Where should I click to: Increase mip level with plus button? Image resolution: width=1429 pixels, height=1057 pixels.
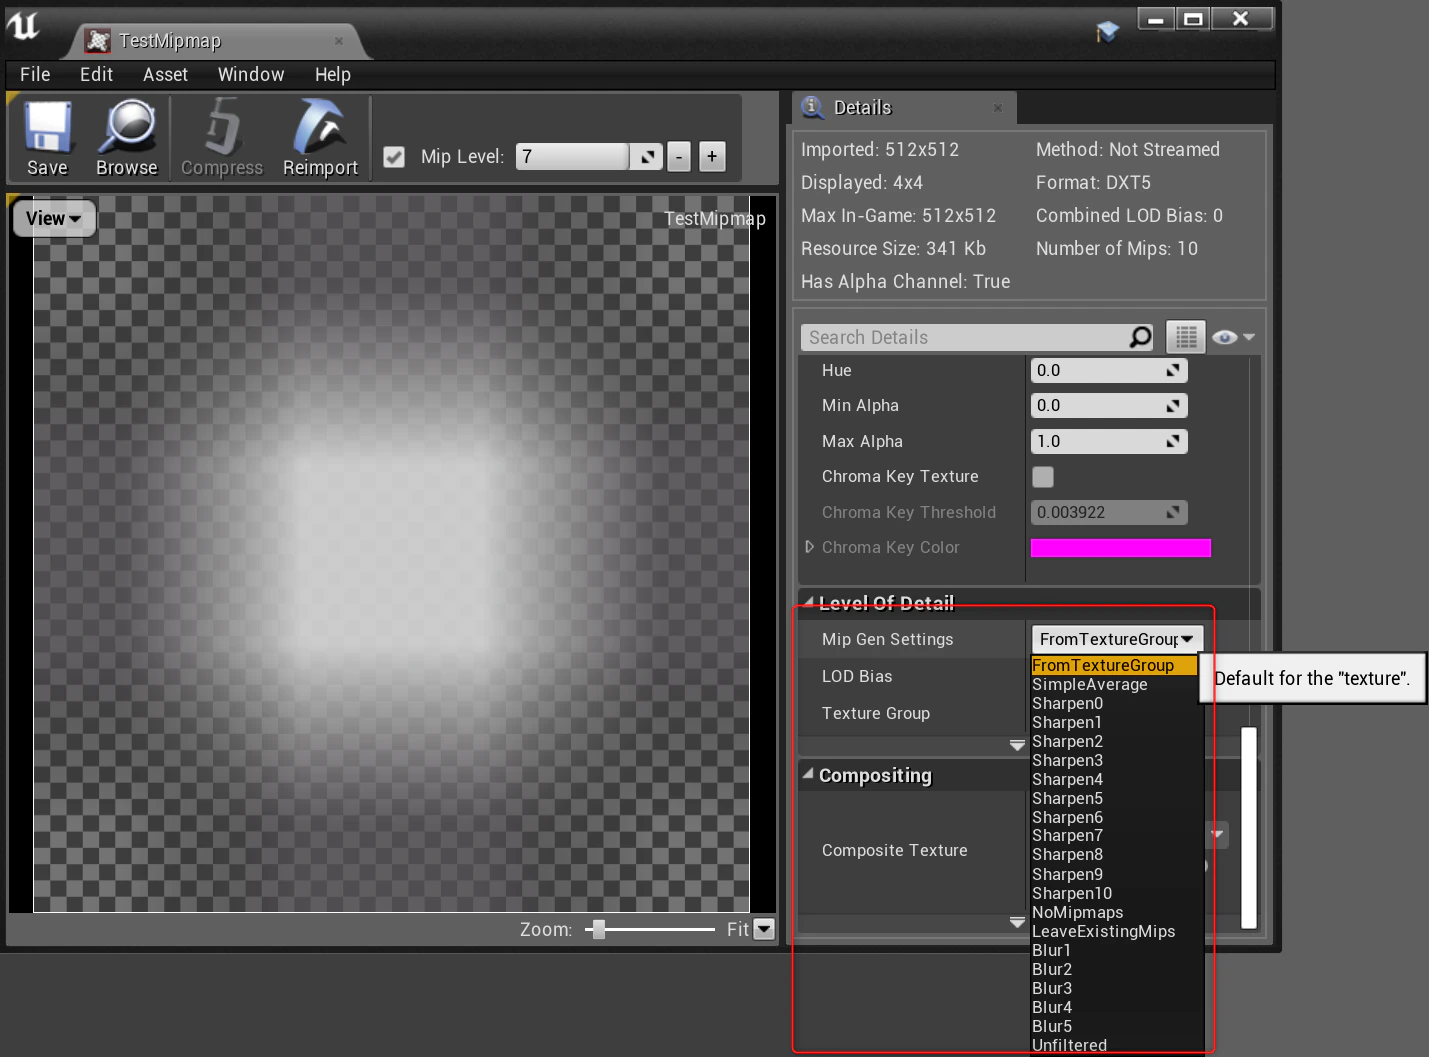point(712,157)
